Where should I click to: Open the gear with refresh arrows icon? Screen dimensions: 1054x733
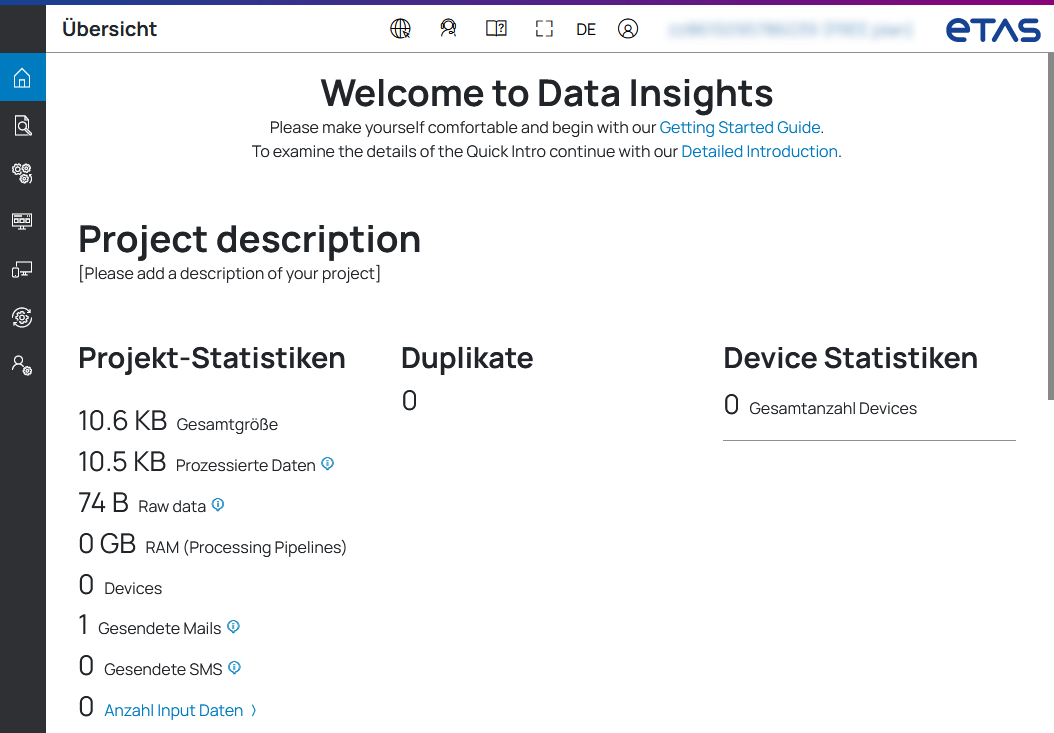pyautogui.click(x=22, y=317)
